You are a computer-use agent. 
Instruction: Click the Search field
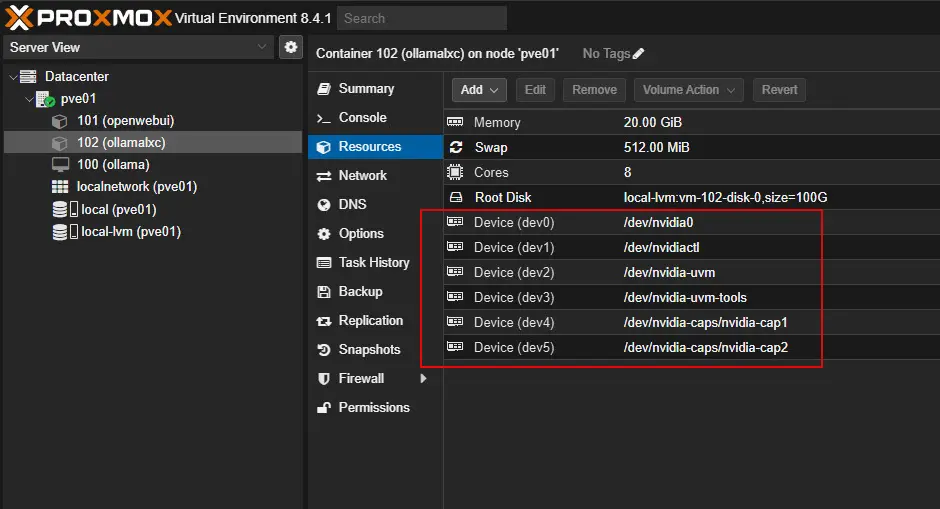421,18
